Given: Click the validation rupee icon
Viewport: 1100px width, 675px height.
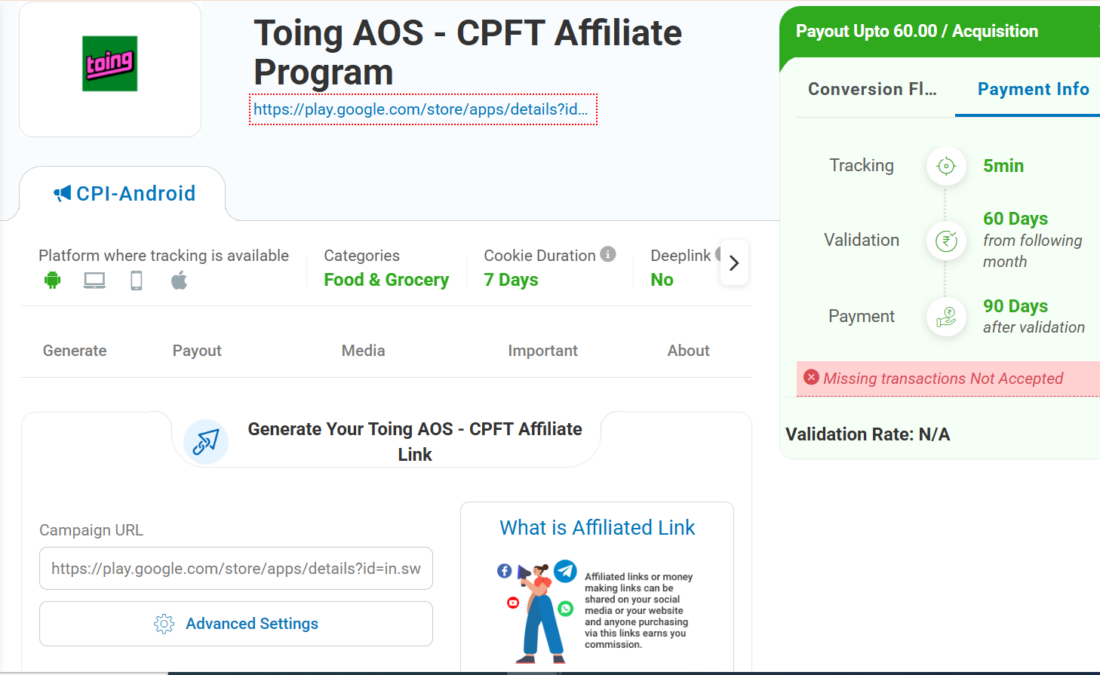Looking at the screenshot, I should coord(946,240).
